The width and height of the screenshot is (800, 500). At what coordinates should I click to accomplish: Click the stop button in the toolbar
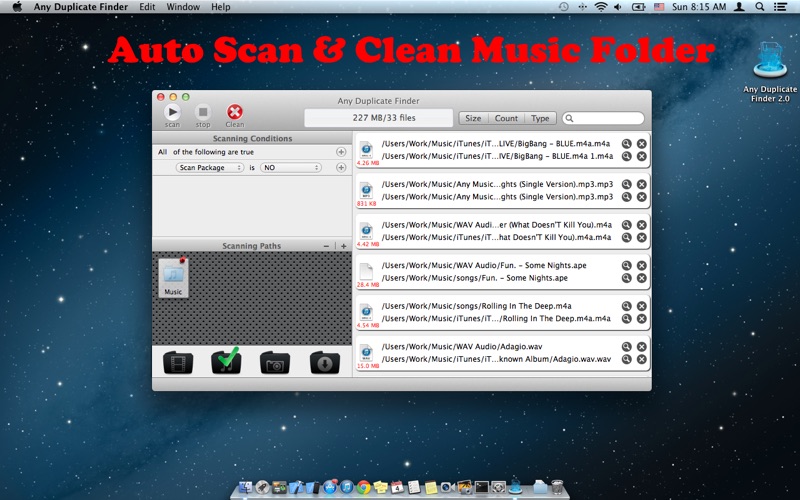(x=203, y=112)
